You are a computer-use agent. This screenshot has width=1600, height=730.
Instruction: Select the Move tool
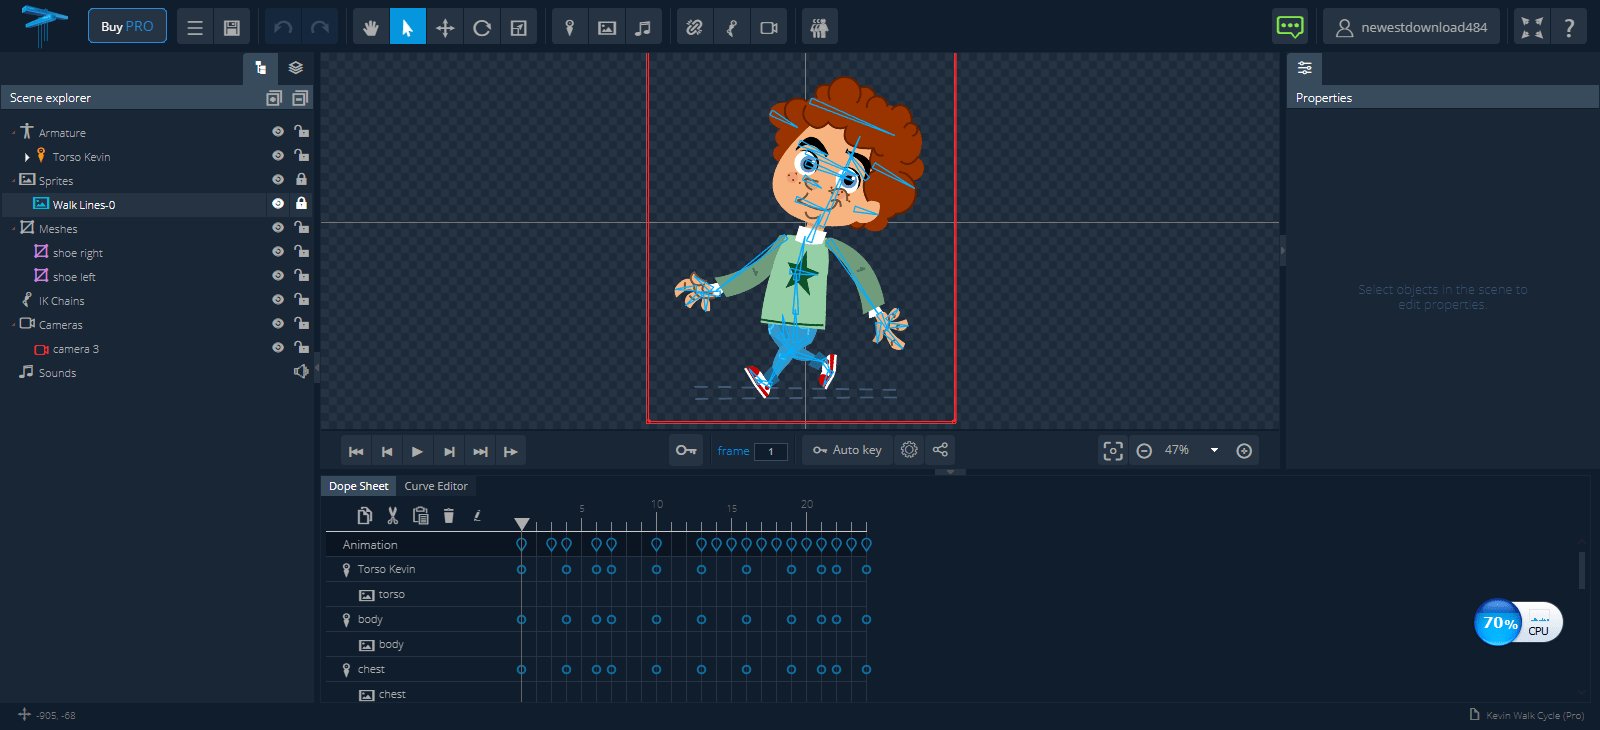(x=445, y=27)
